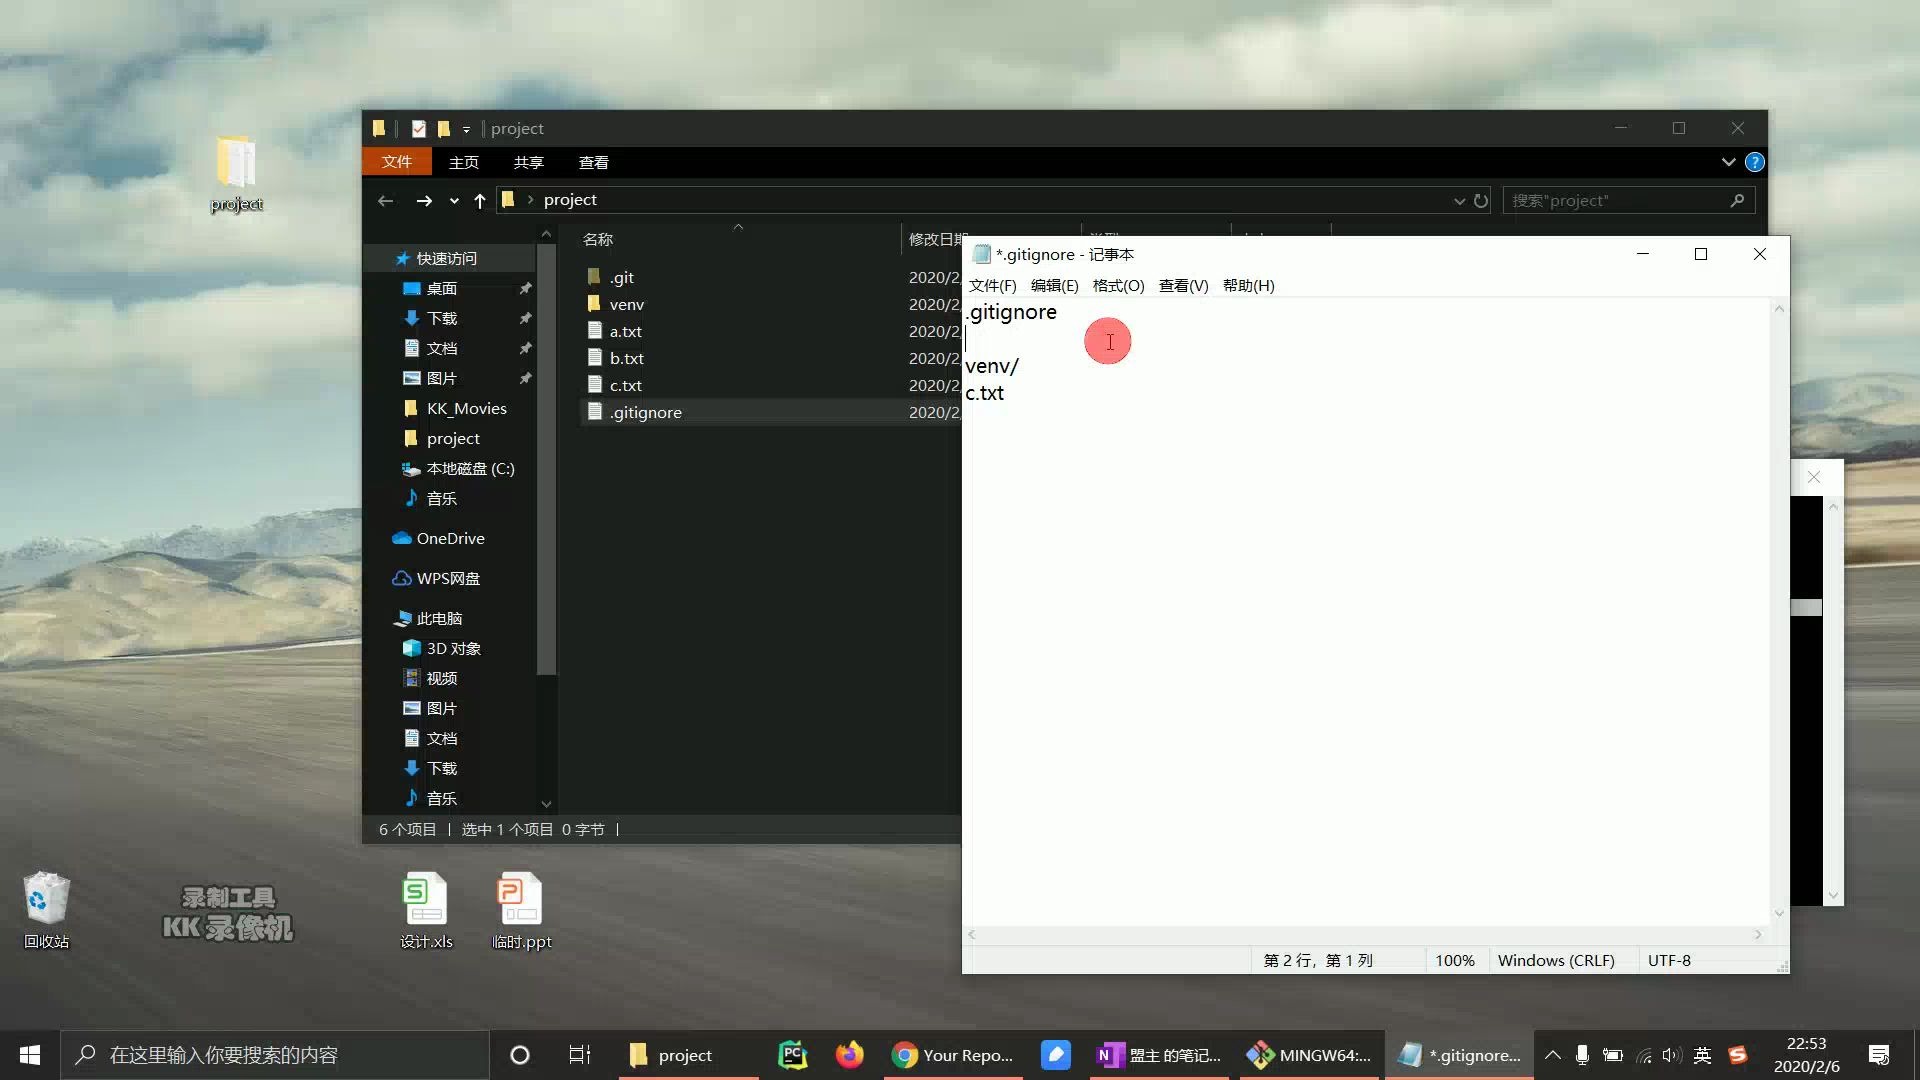
Task: Select the venv folder in file list
Action: (x=627, y=305)
